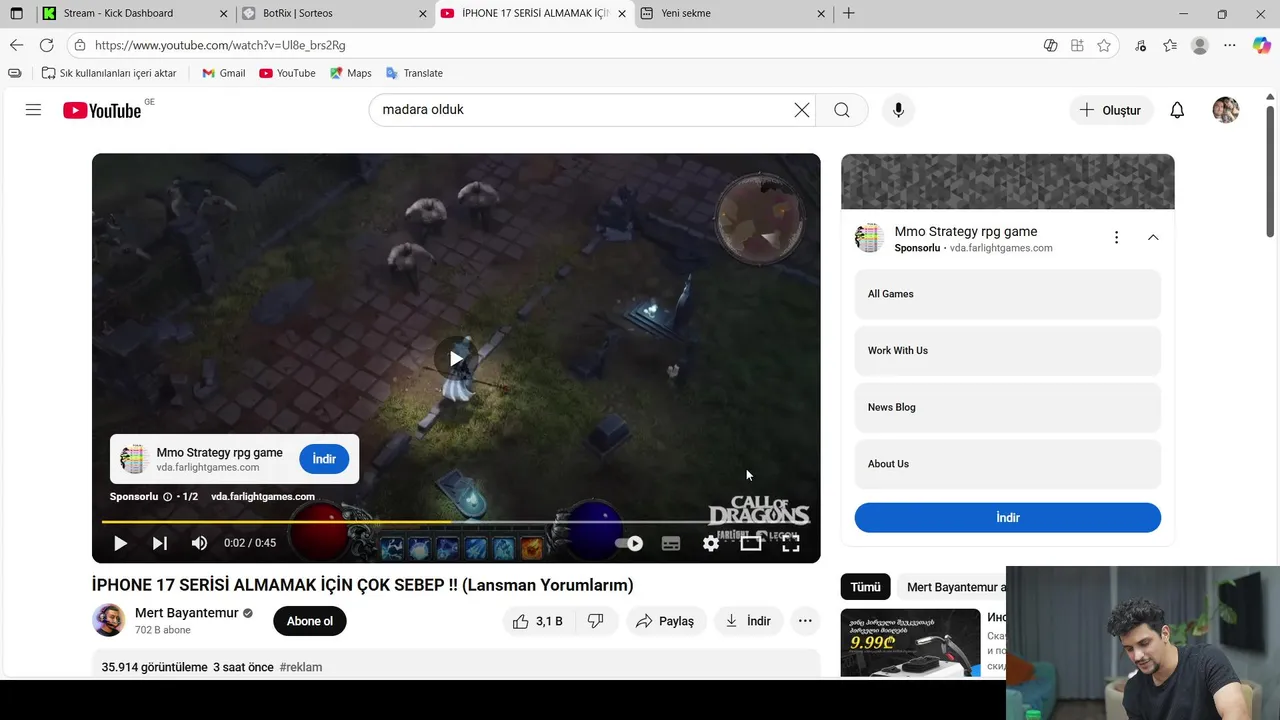Screen dimensions: 1280x720
Task: Open the tab actions menu icon
Action: [16, 13]
